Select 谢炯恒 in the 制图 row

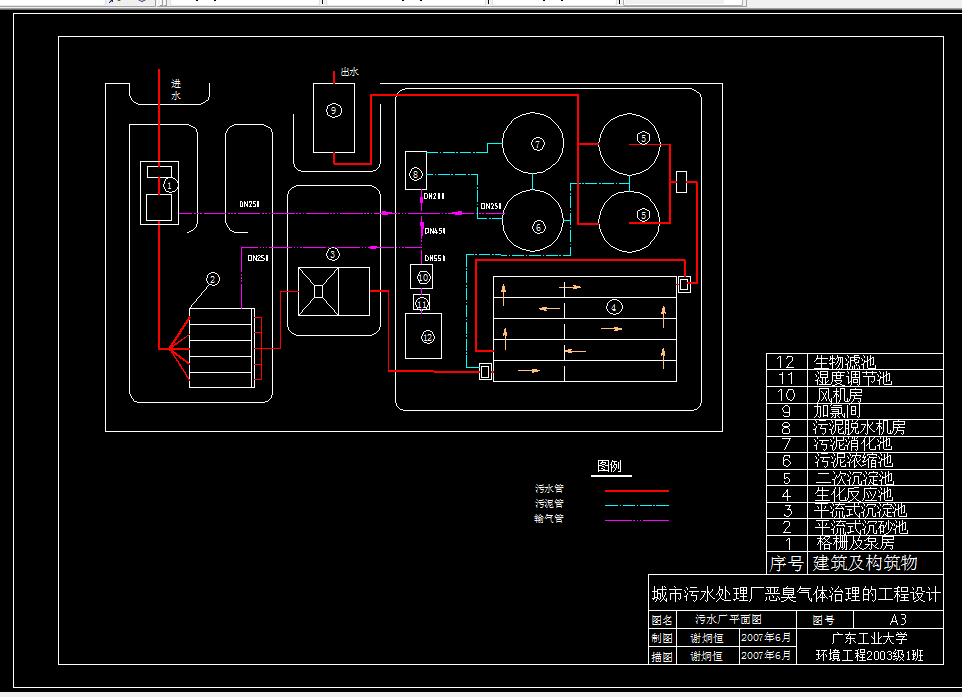tap(707, 638)
